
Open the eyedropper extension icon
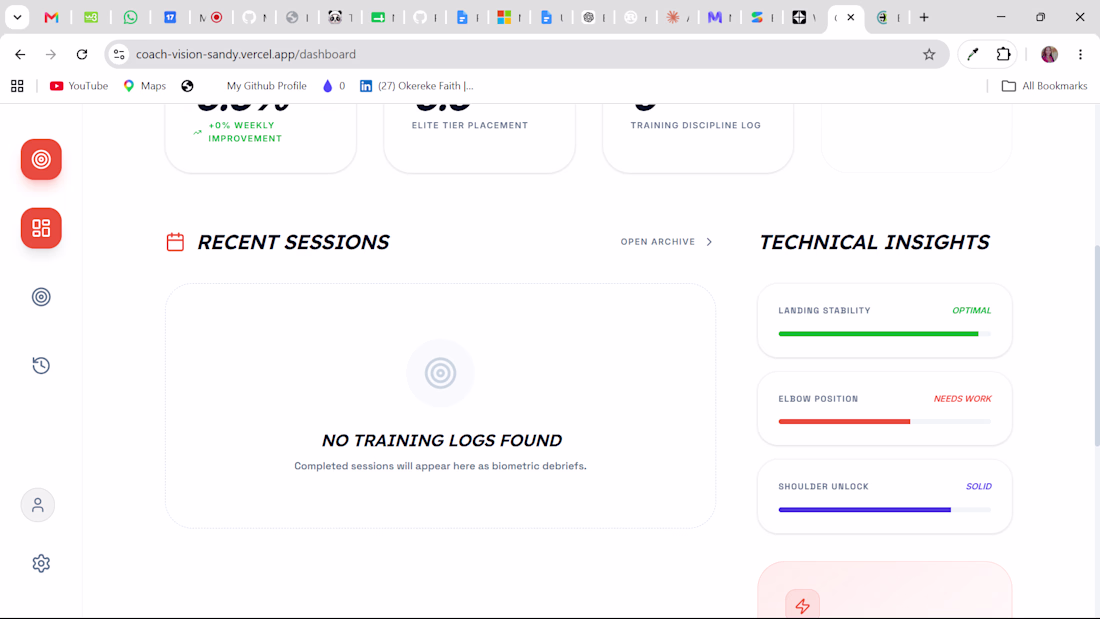(x=972, y=54)
